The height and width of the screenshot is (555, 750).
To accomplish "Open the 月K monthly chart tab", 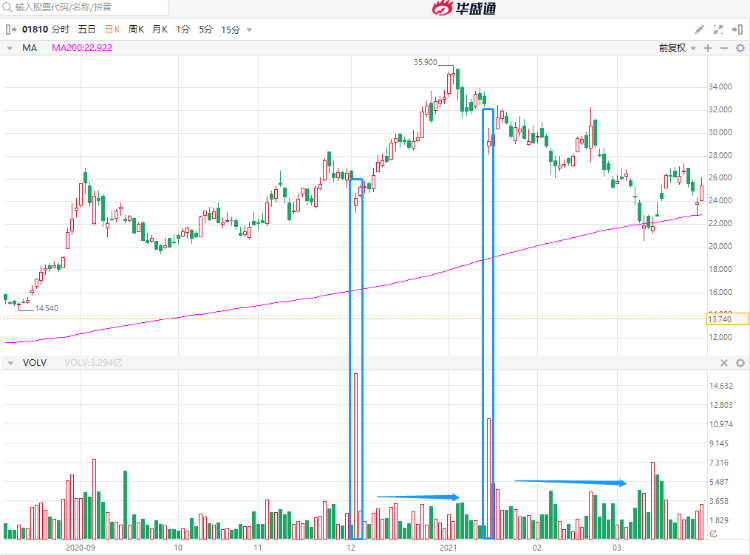I will 160,30.
